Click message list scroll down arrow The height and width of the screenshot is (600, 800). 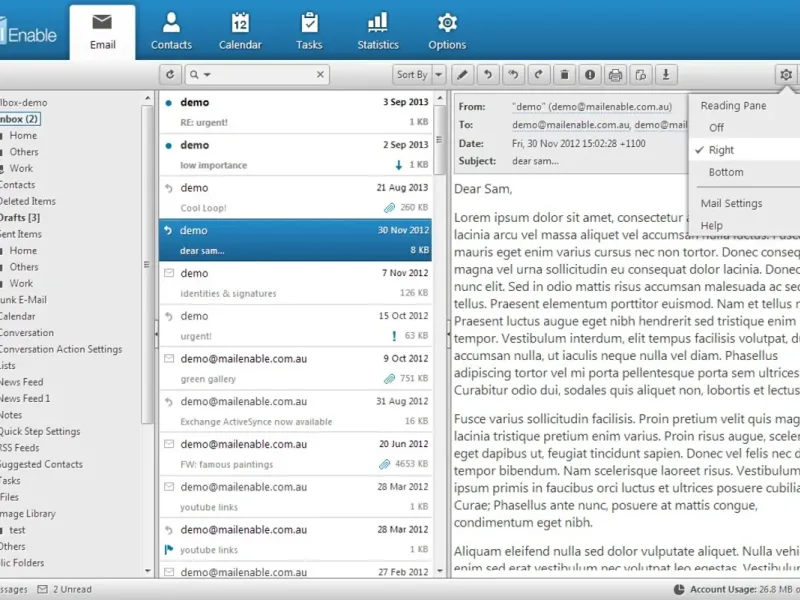tap(440, 571)
